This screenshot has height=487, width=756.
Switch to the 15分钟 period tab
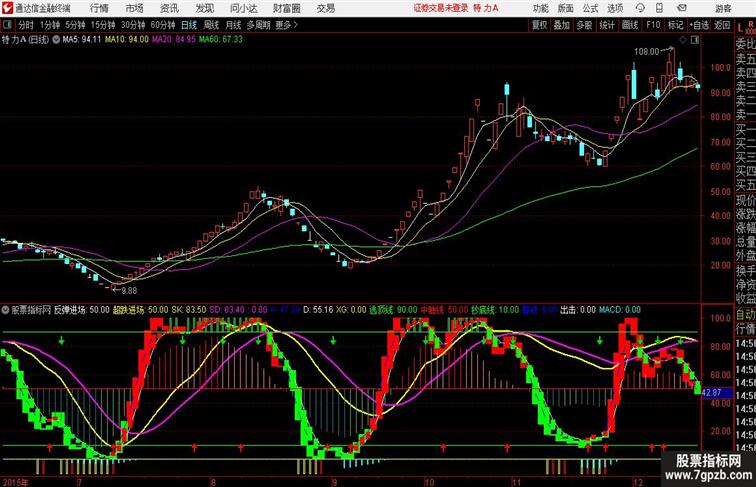click(x=103, y=25)
